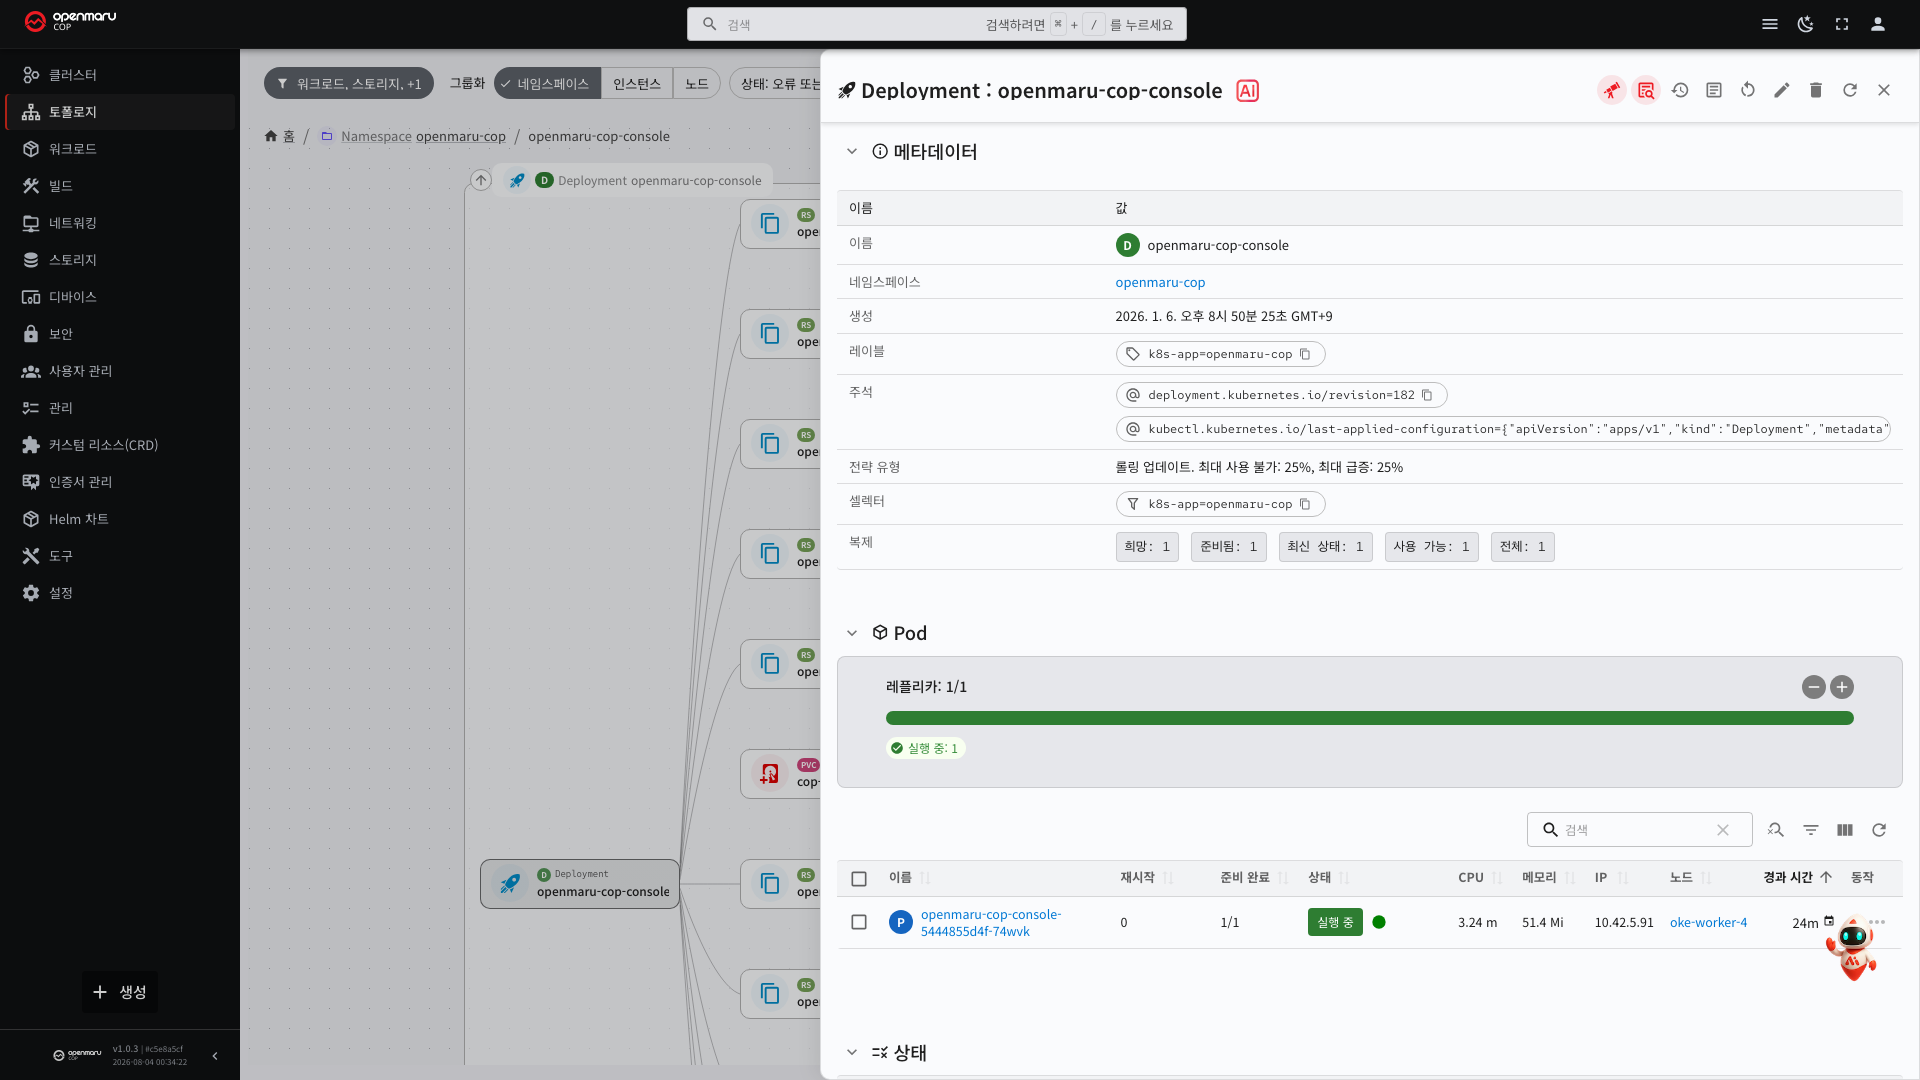Navigate up using topology arrow icon
The image size is (1920, 1080).
click(x=481, y=180)
